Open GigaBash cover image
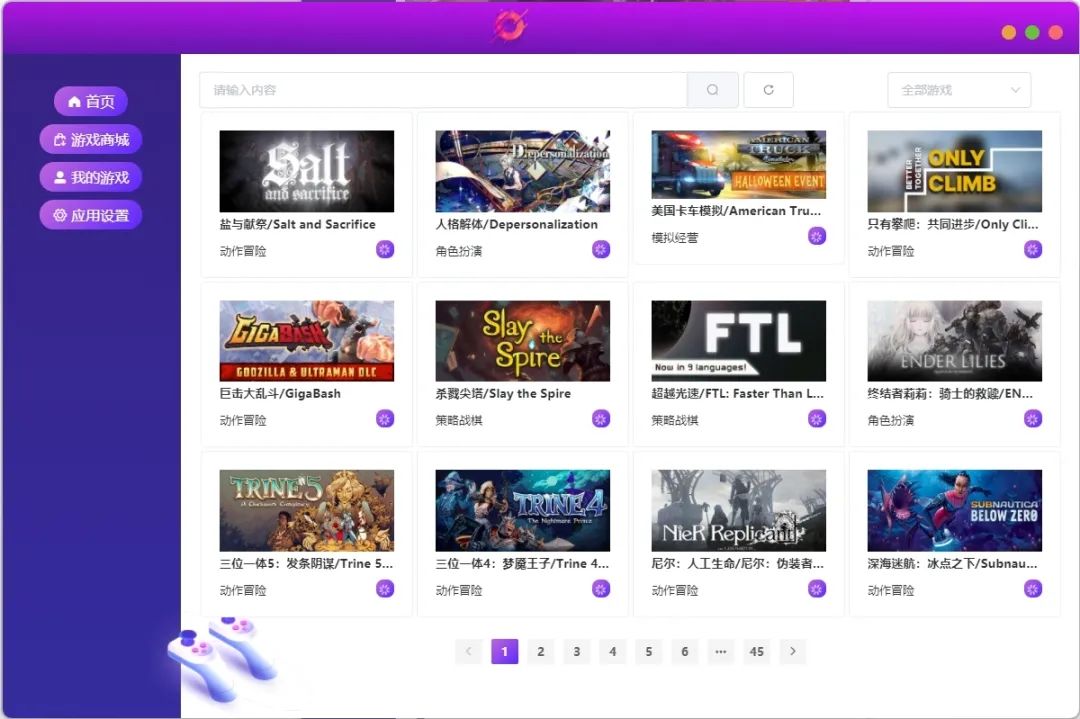This screenshot has height=719, width=1080. point(307,341)
